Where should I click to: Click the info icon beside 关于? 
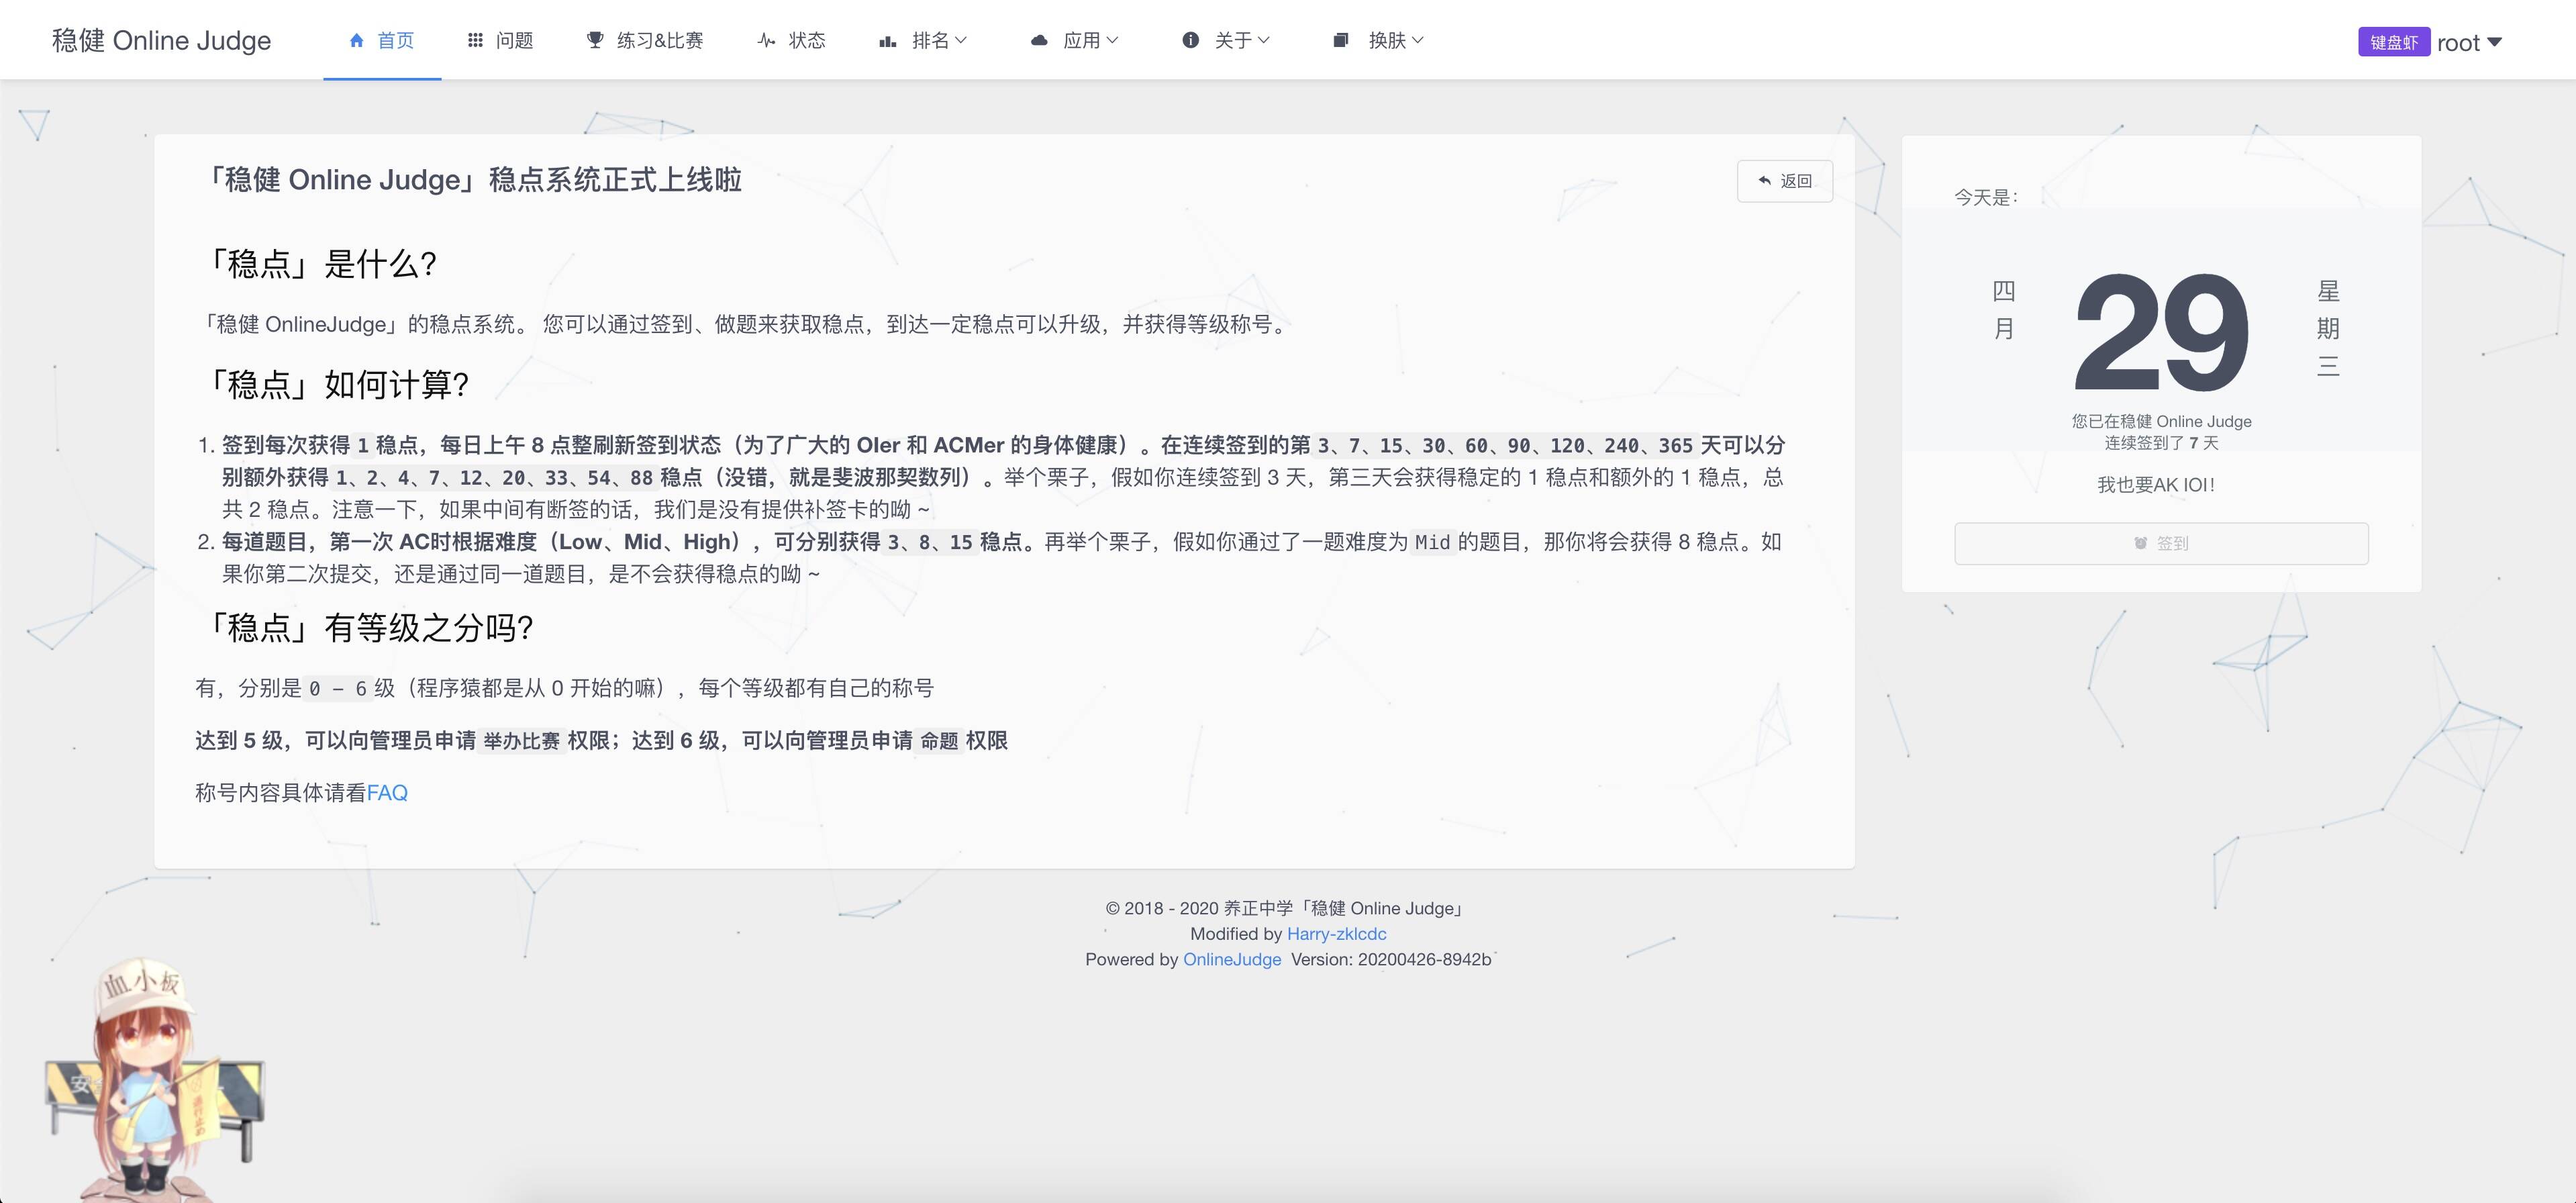point(1190,40)
